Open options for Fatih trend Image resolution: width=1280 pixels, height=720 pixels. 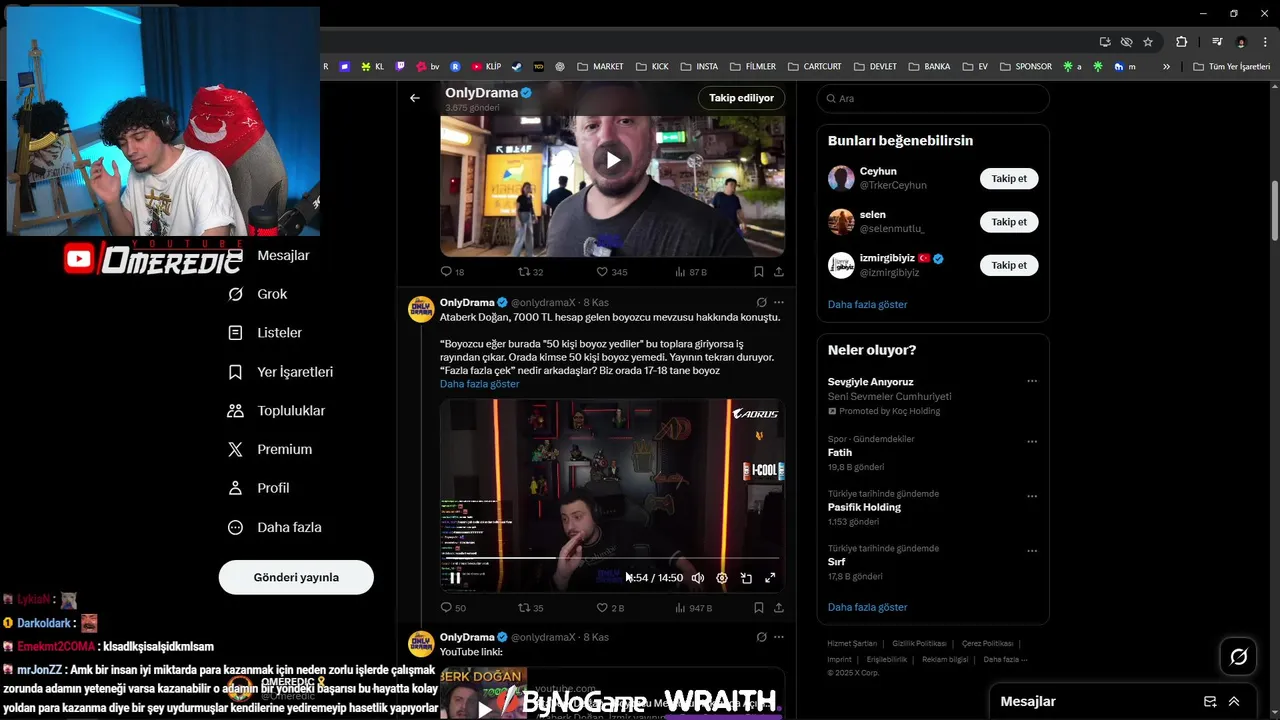(1032, 441)
